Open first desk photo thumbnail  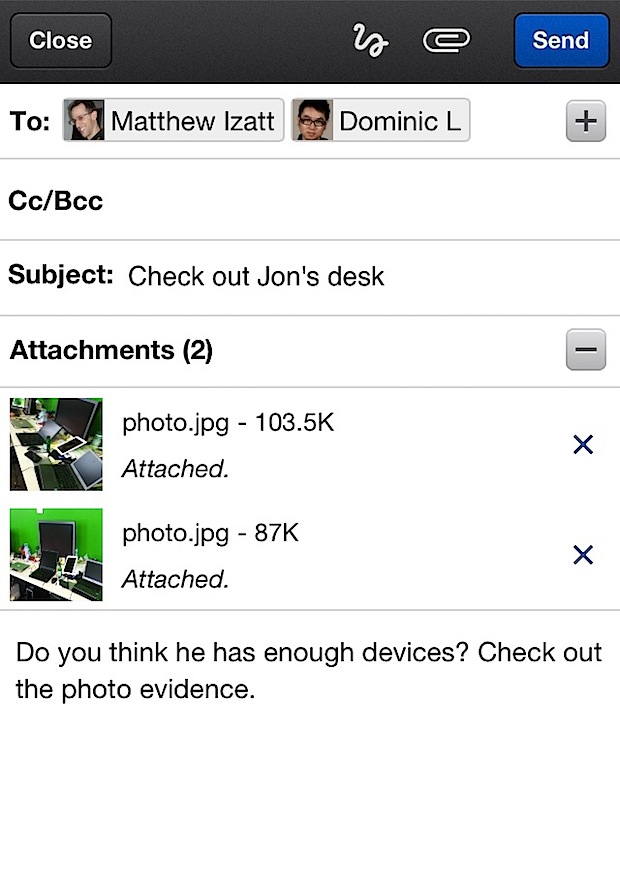[56, 444]
